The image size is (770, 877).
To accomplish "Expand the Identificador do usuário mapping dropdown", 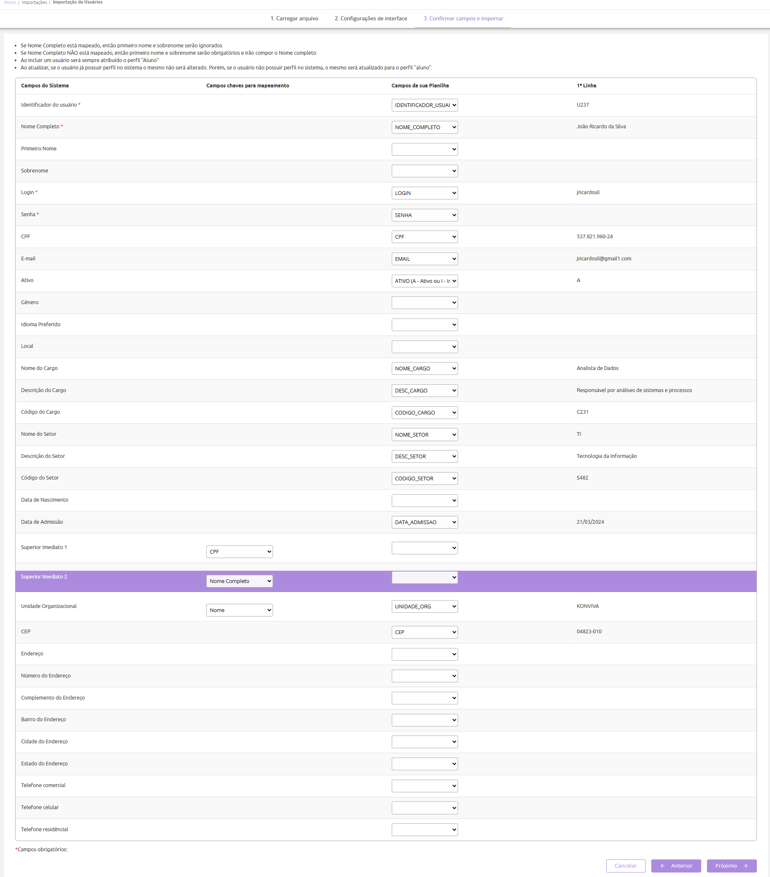I will 424,105.
